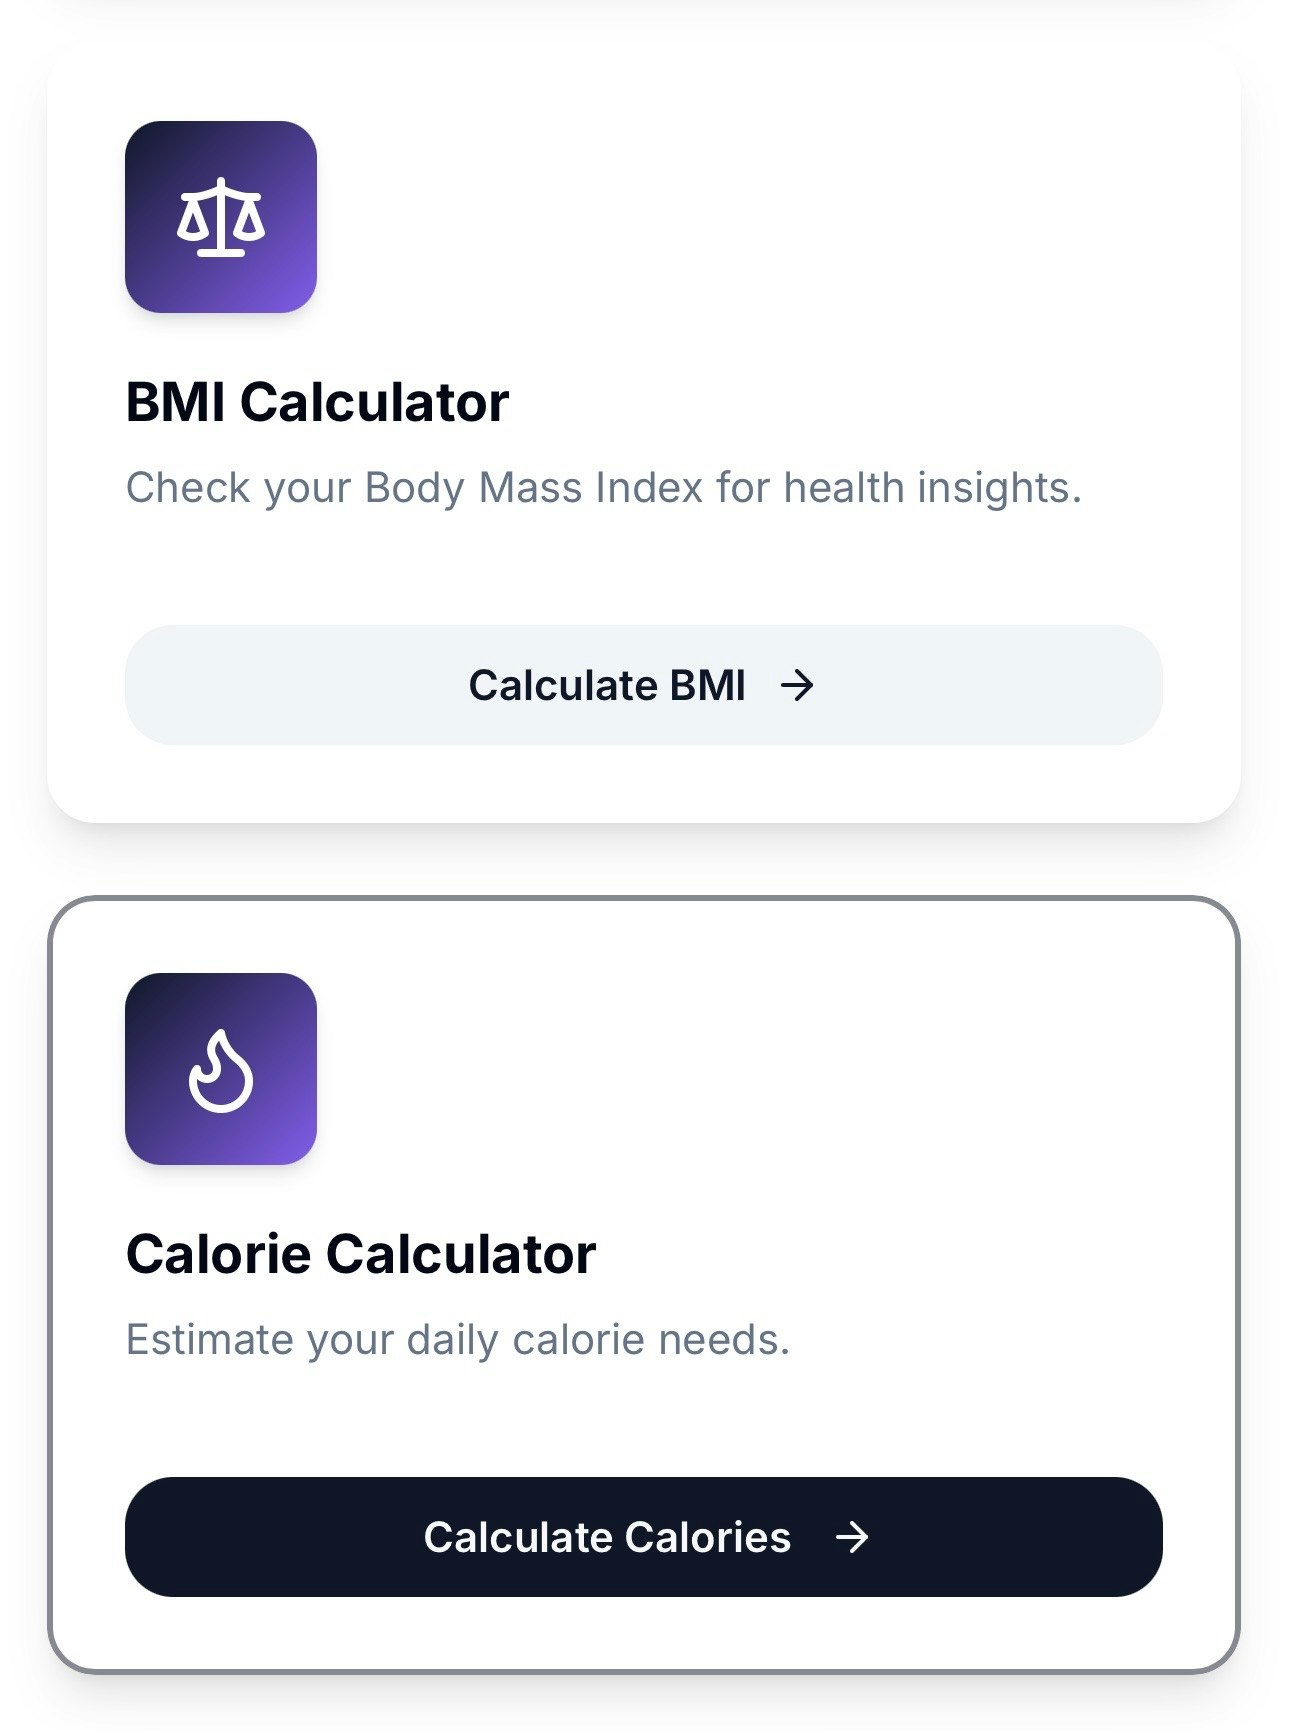Click the flame icon above Calorie Calculator
The height and width of the screenshot is (1731, 1289).
[x=221, y=1072]
